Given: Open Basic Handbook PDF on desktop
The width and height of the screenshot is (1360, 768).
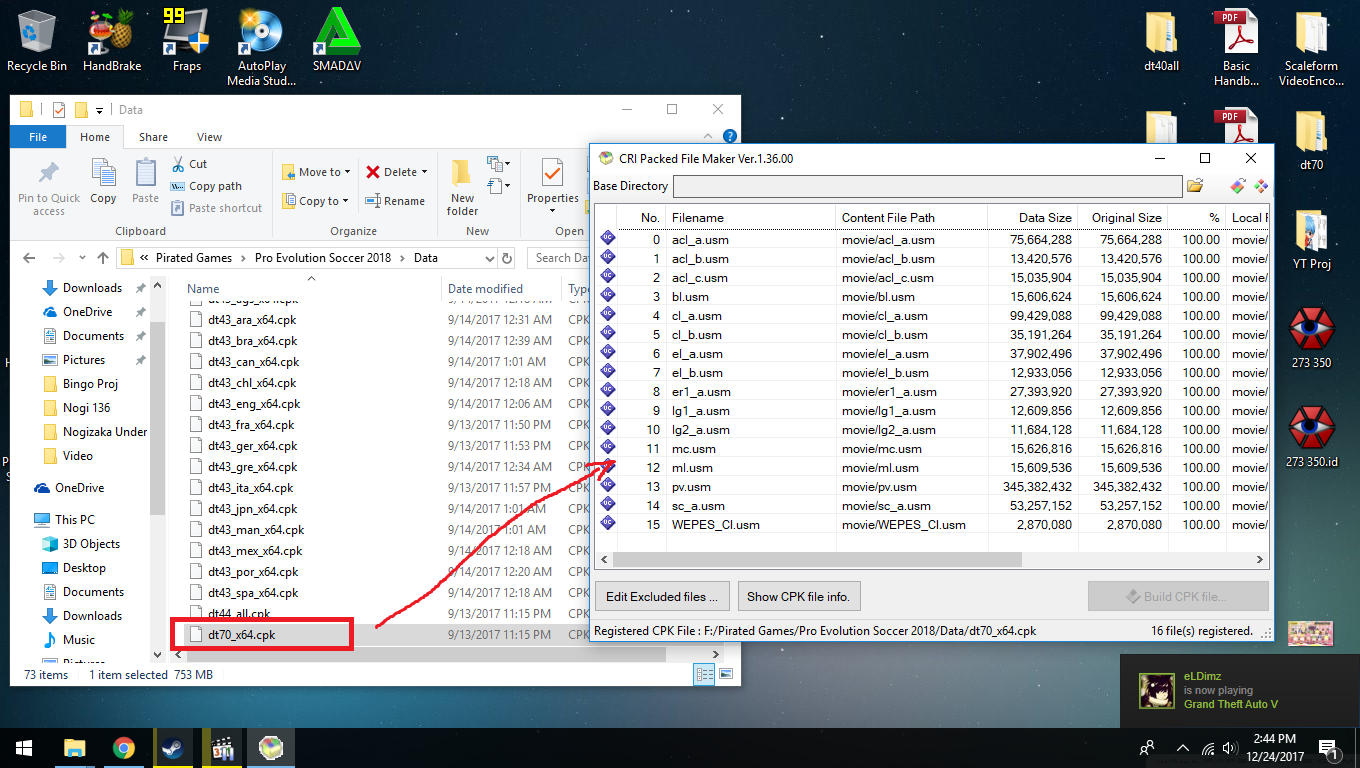Looking at the screenshot, I should (x=1236, y=48).
